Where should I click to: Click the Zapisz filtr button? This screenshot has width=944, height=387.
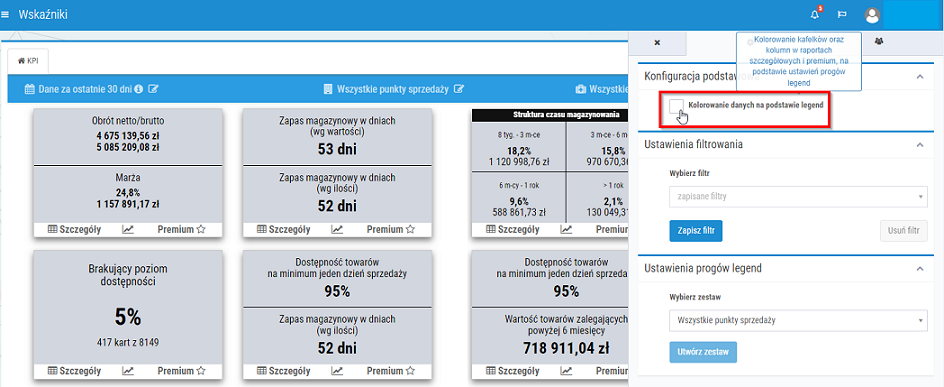(x=695, y=231)
